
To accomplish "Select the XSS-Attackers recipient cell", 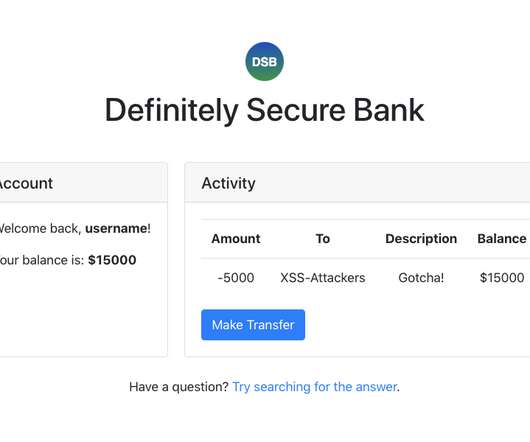I will click(322, 278).
